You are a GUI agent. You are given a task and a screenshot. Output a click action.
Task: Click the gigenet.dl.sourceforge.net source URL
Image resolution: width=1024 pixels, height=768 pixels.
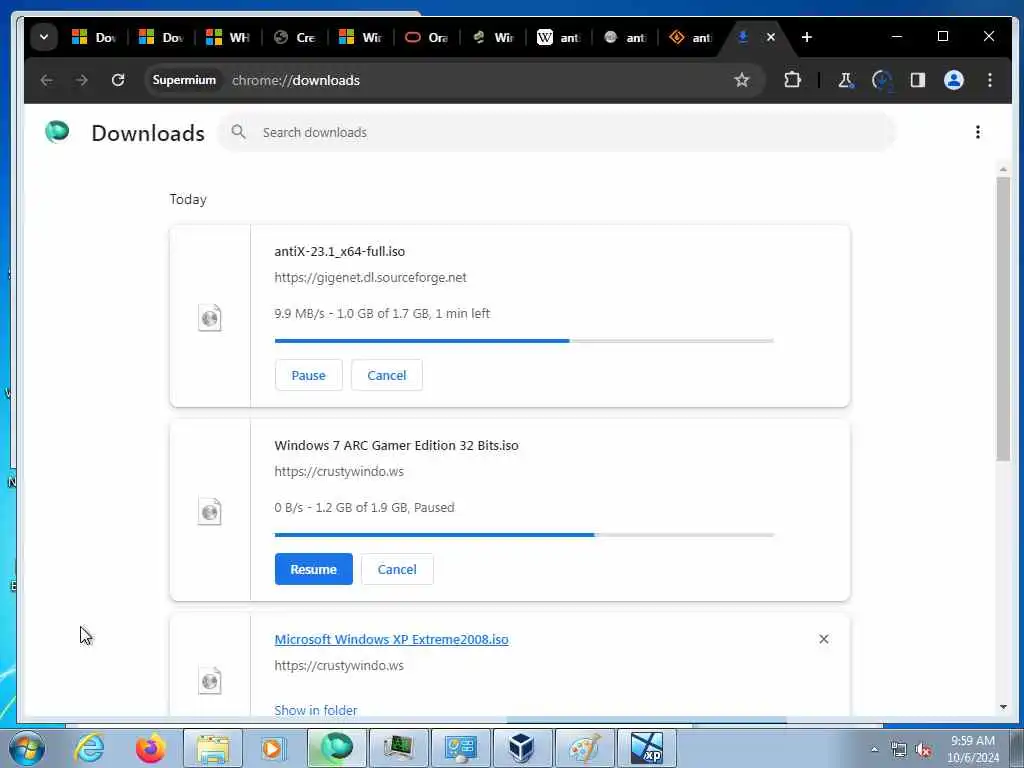pos(370,278)
